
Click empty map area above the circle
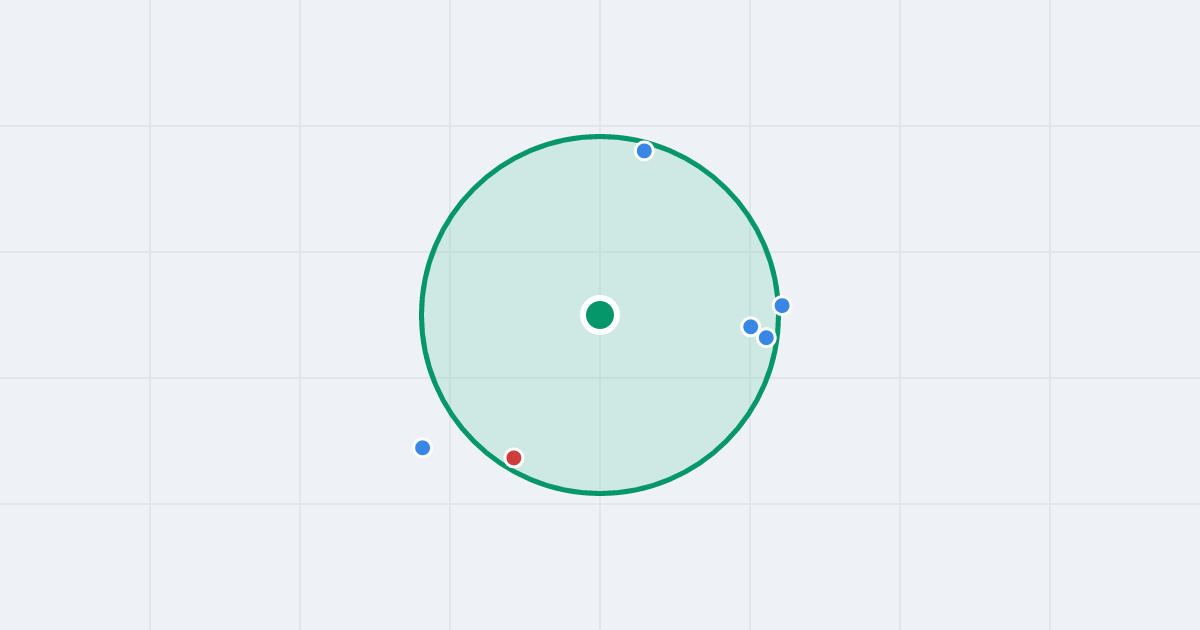(600, 65)
